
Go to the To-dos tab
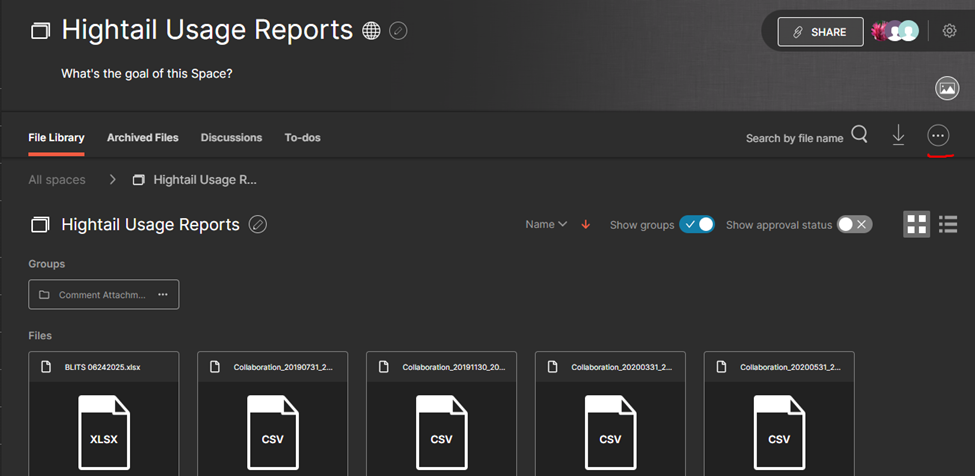coord(303,138)
